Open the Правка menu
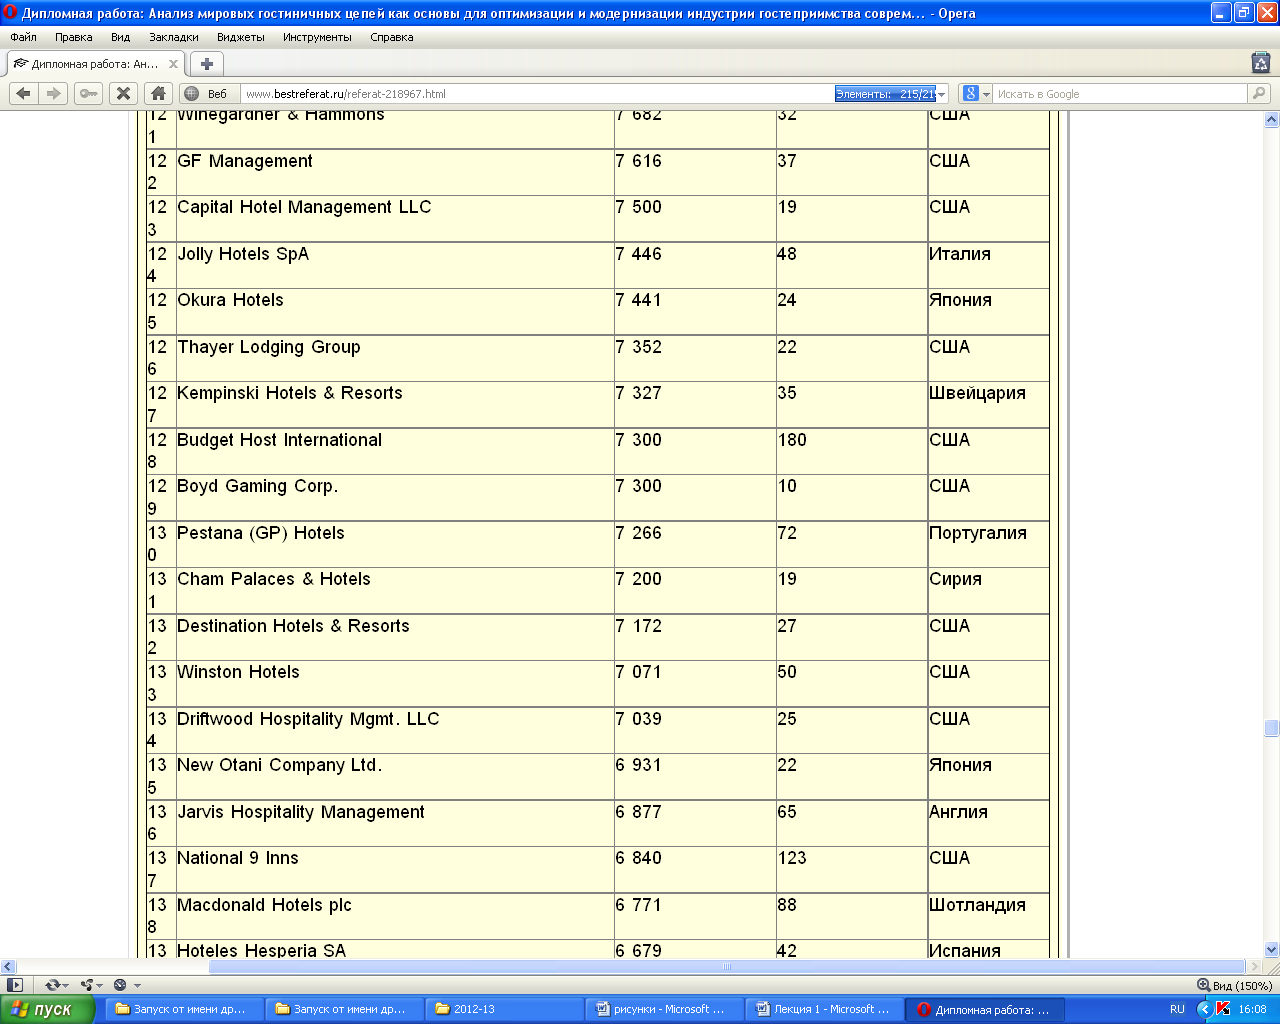 click(x=74, y=37)
